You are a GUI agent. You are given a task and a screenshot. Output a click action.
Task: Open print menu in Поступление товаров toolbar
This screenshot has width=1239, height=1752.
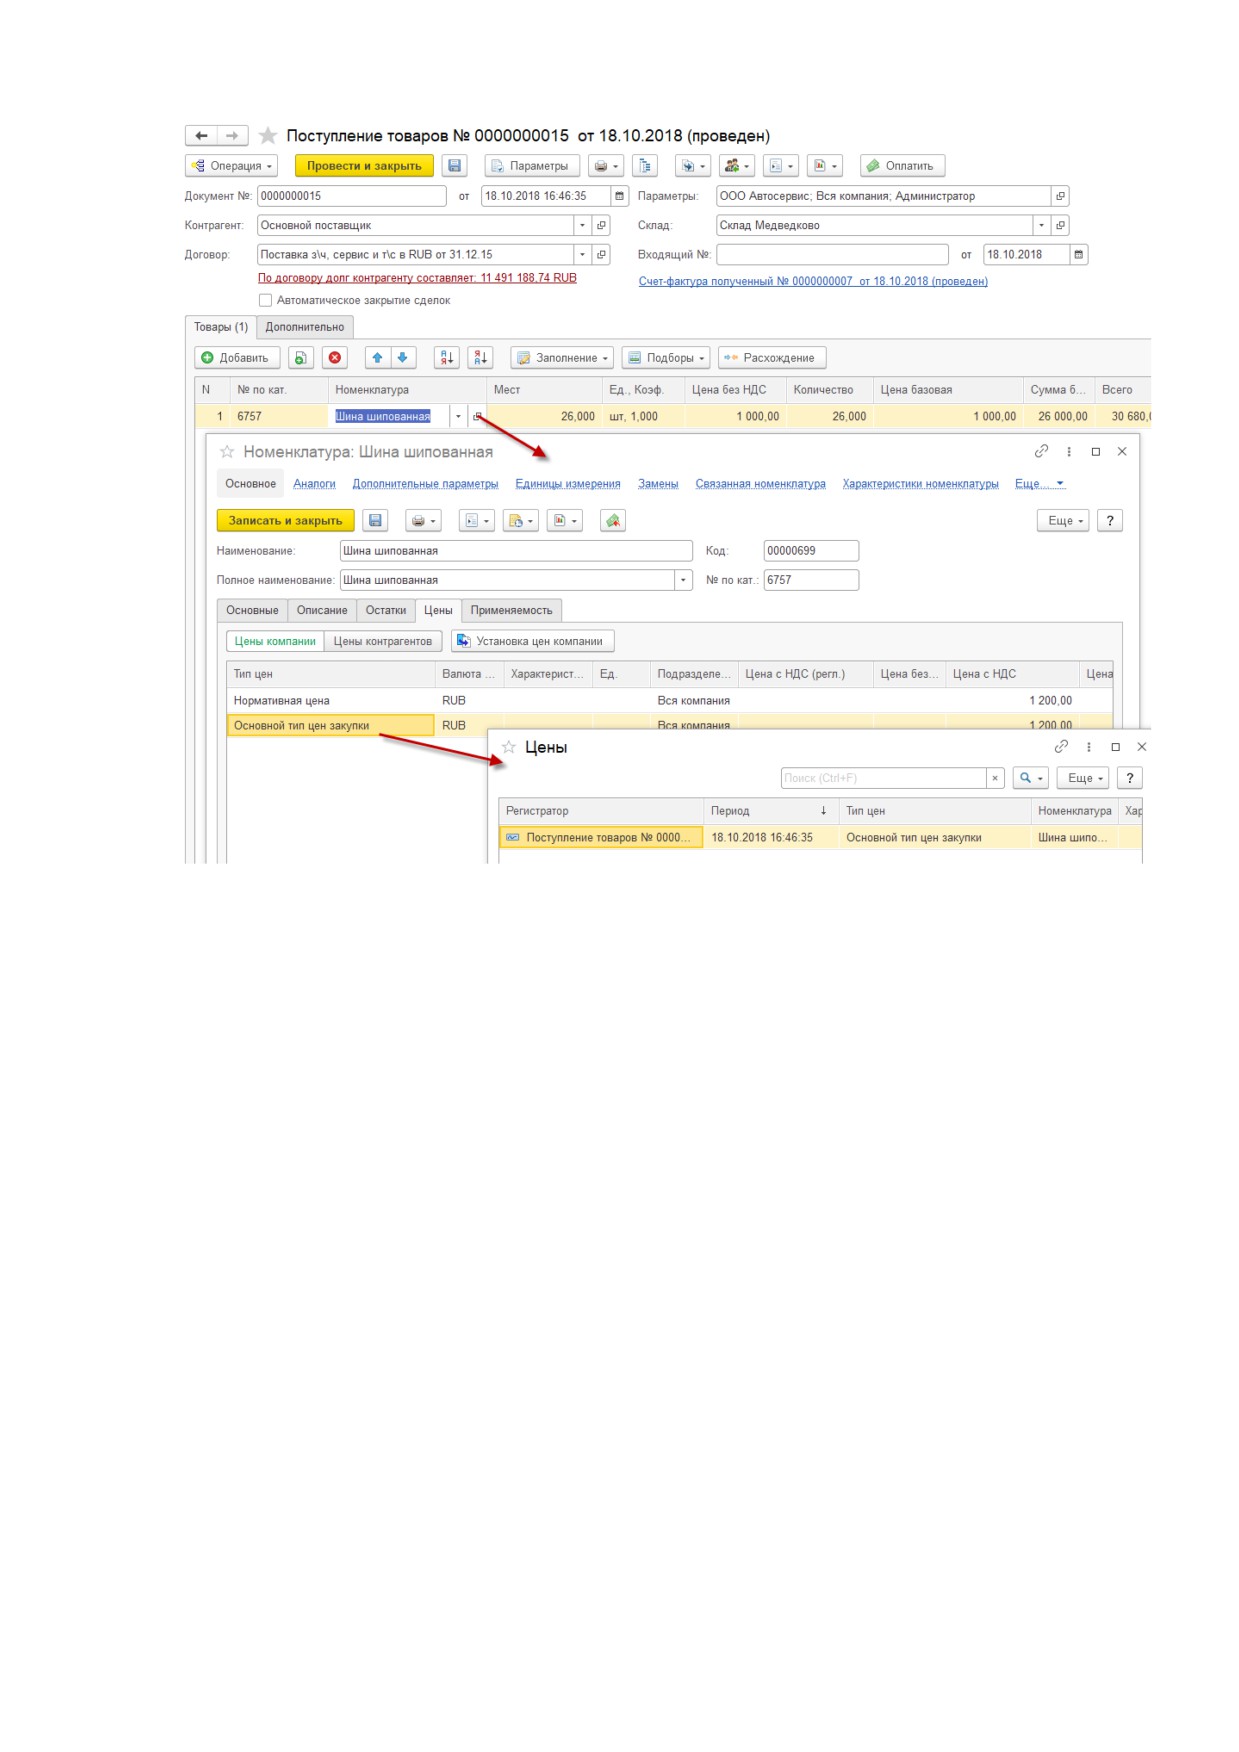(x=606, y=166)
